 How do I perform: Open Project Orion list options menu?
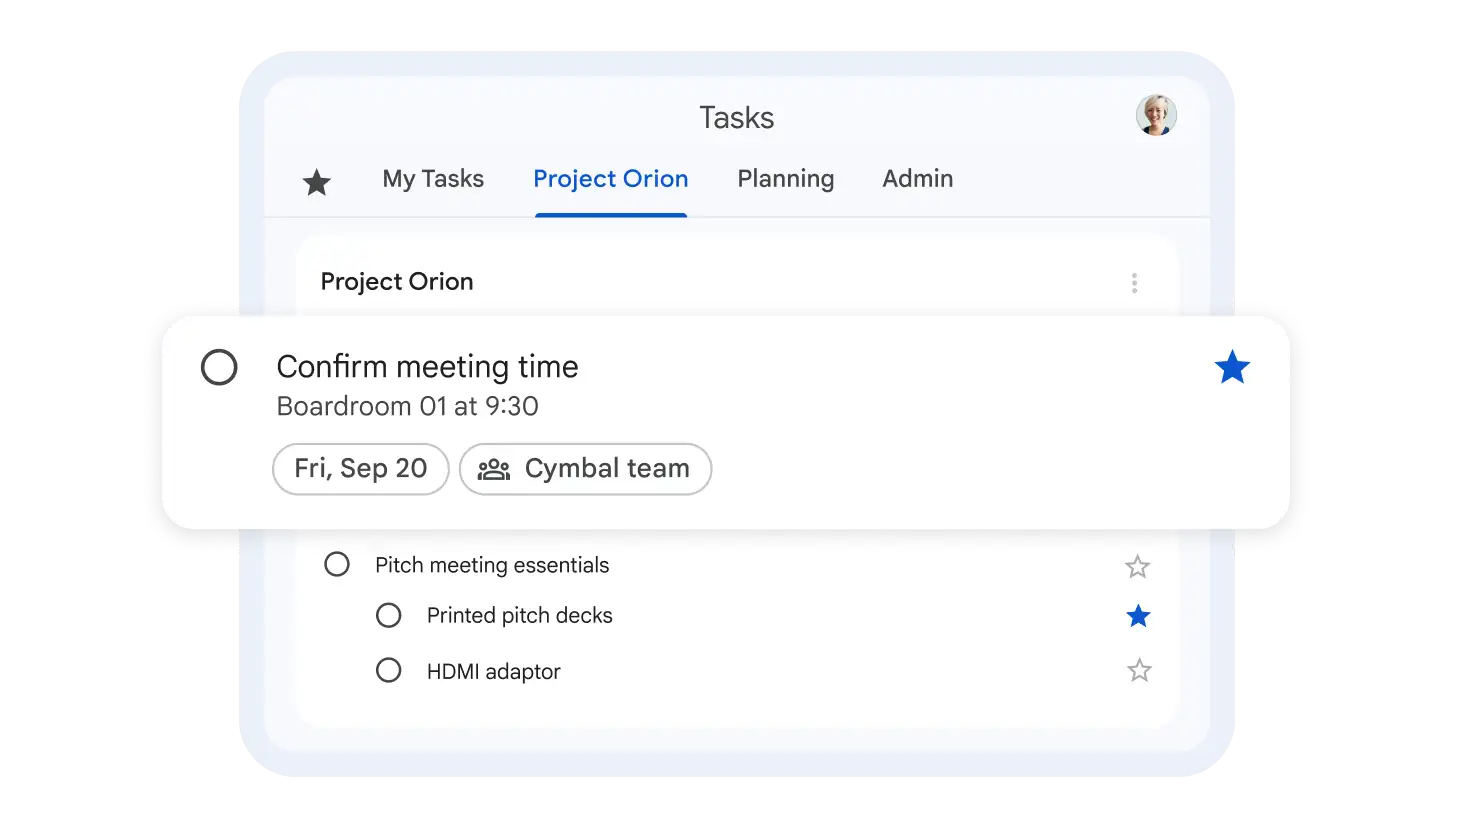(1134, 283)
